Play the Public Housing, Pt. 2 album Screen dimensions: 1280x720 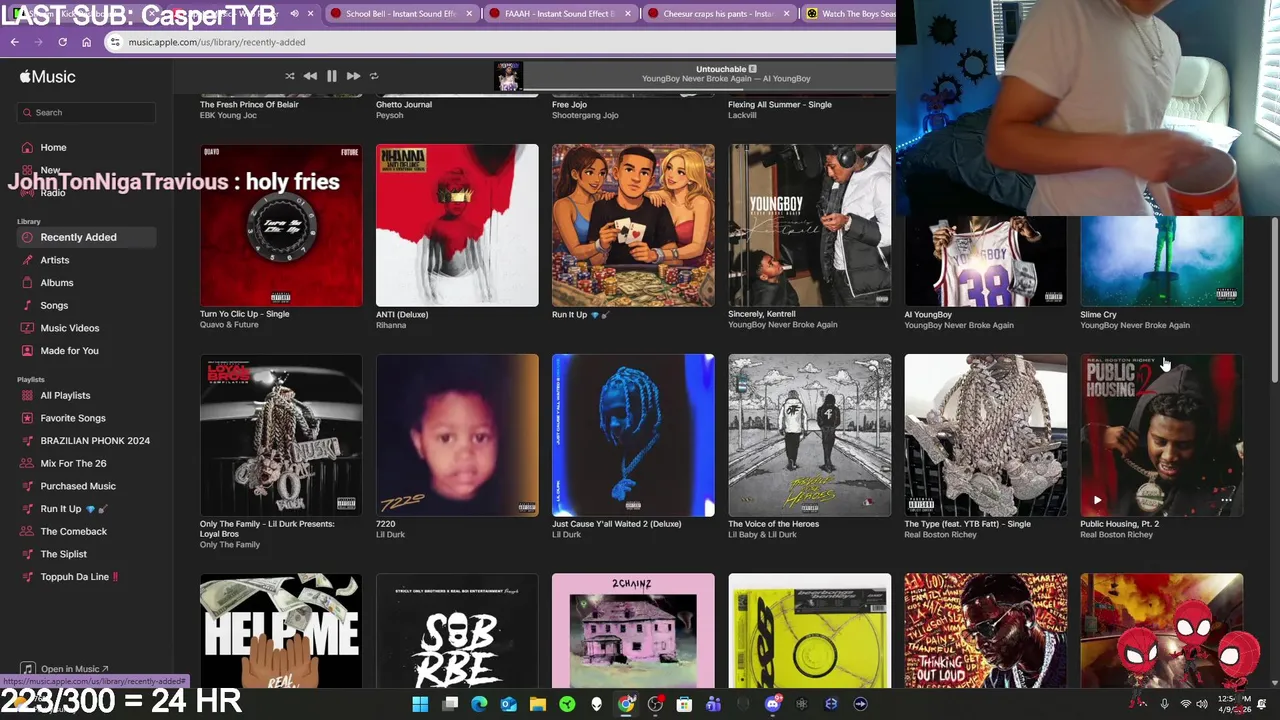pos(1097,500)
